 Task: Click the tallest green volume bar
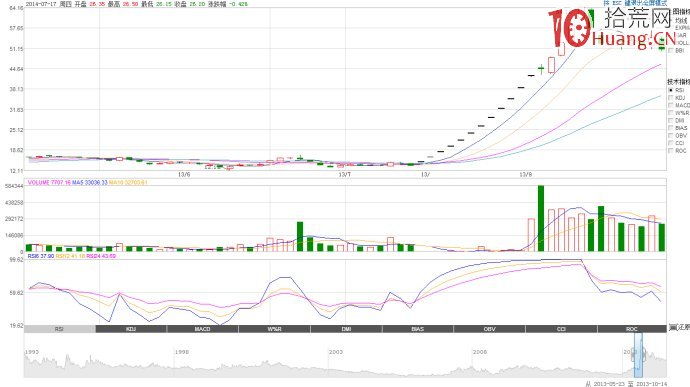[x=541, y=218]
